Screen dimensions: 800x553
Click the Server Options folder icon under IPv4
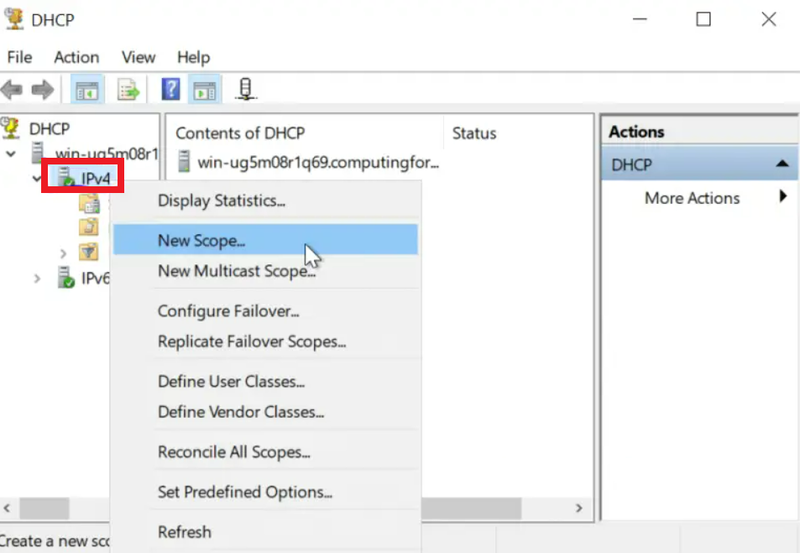pyautogui.click(x=89, y=203)
